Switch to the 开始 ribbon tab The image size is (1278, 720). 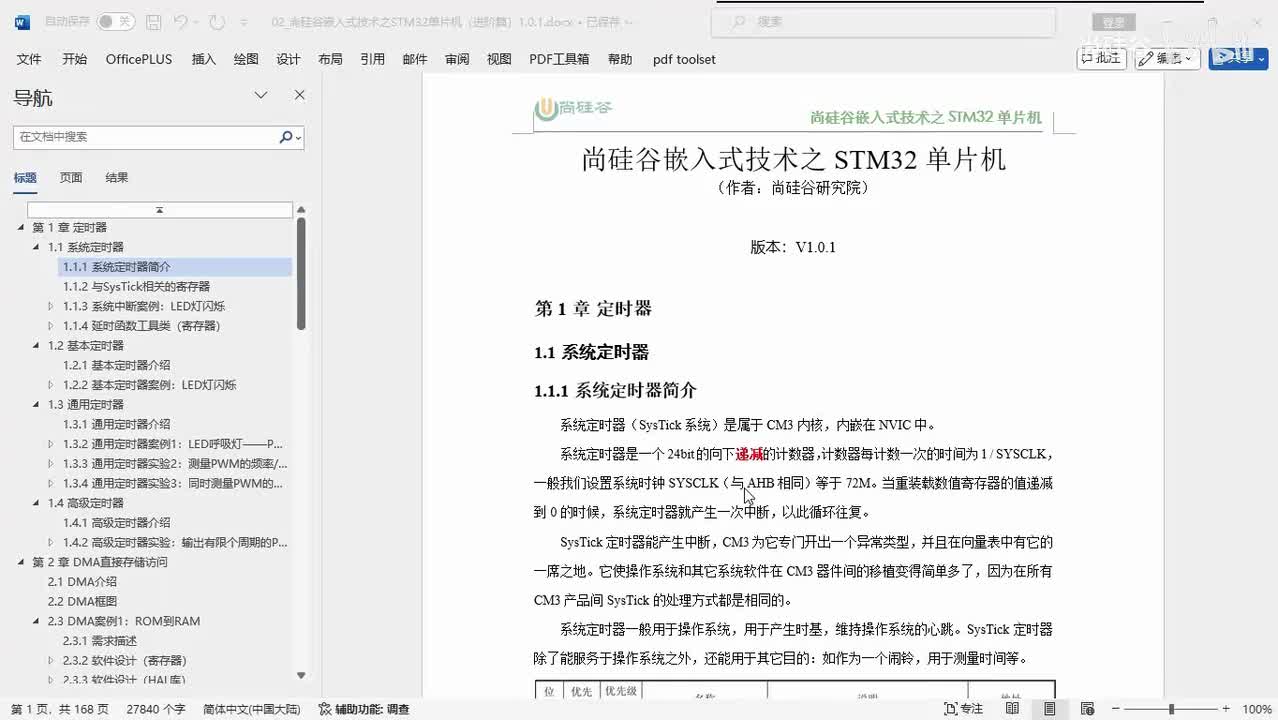tap(74, 59)
